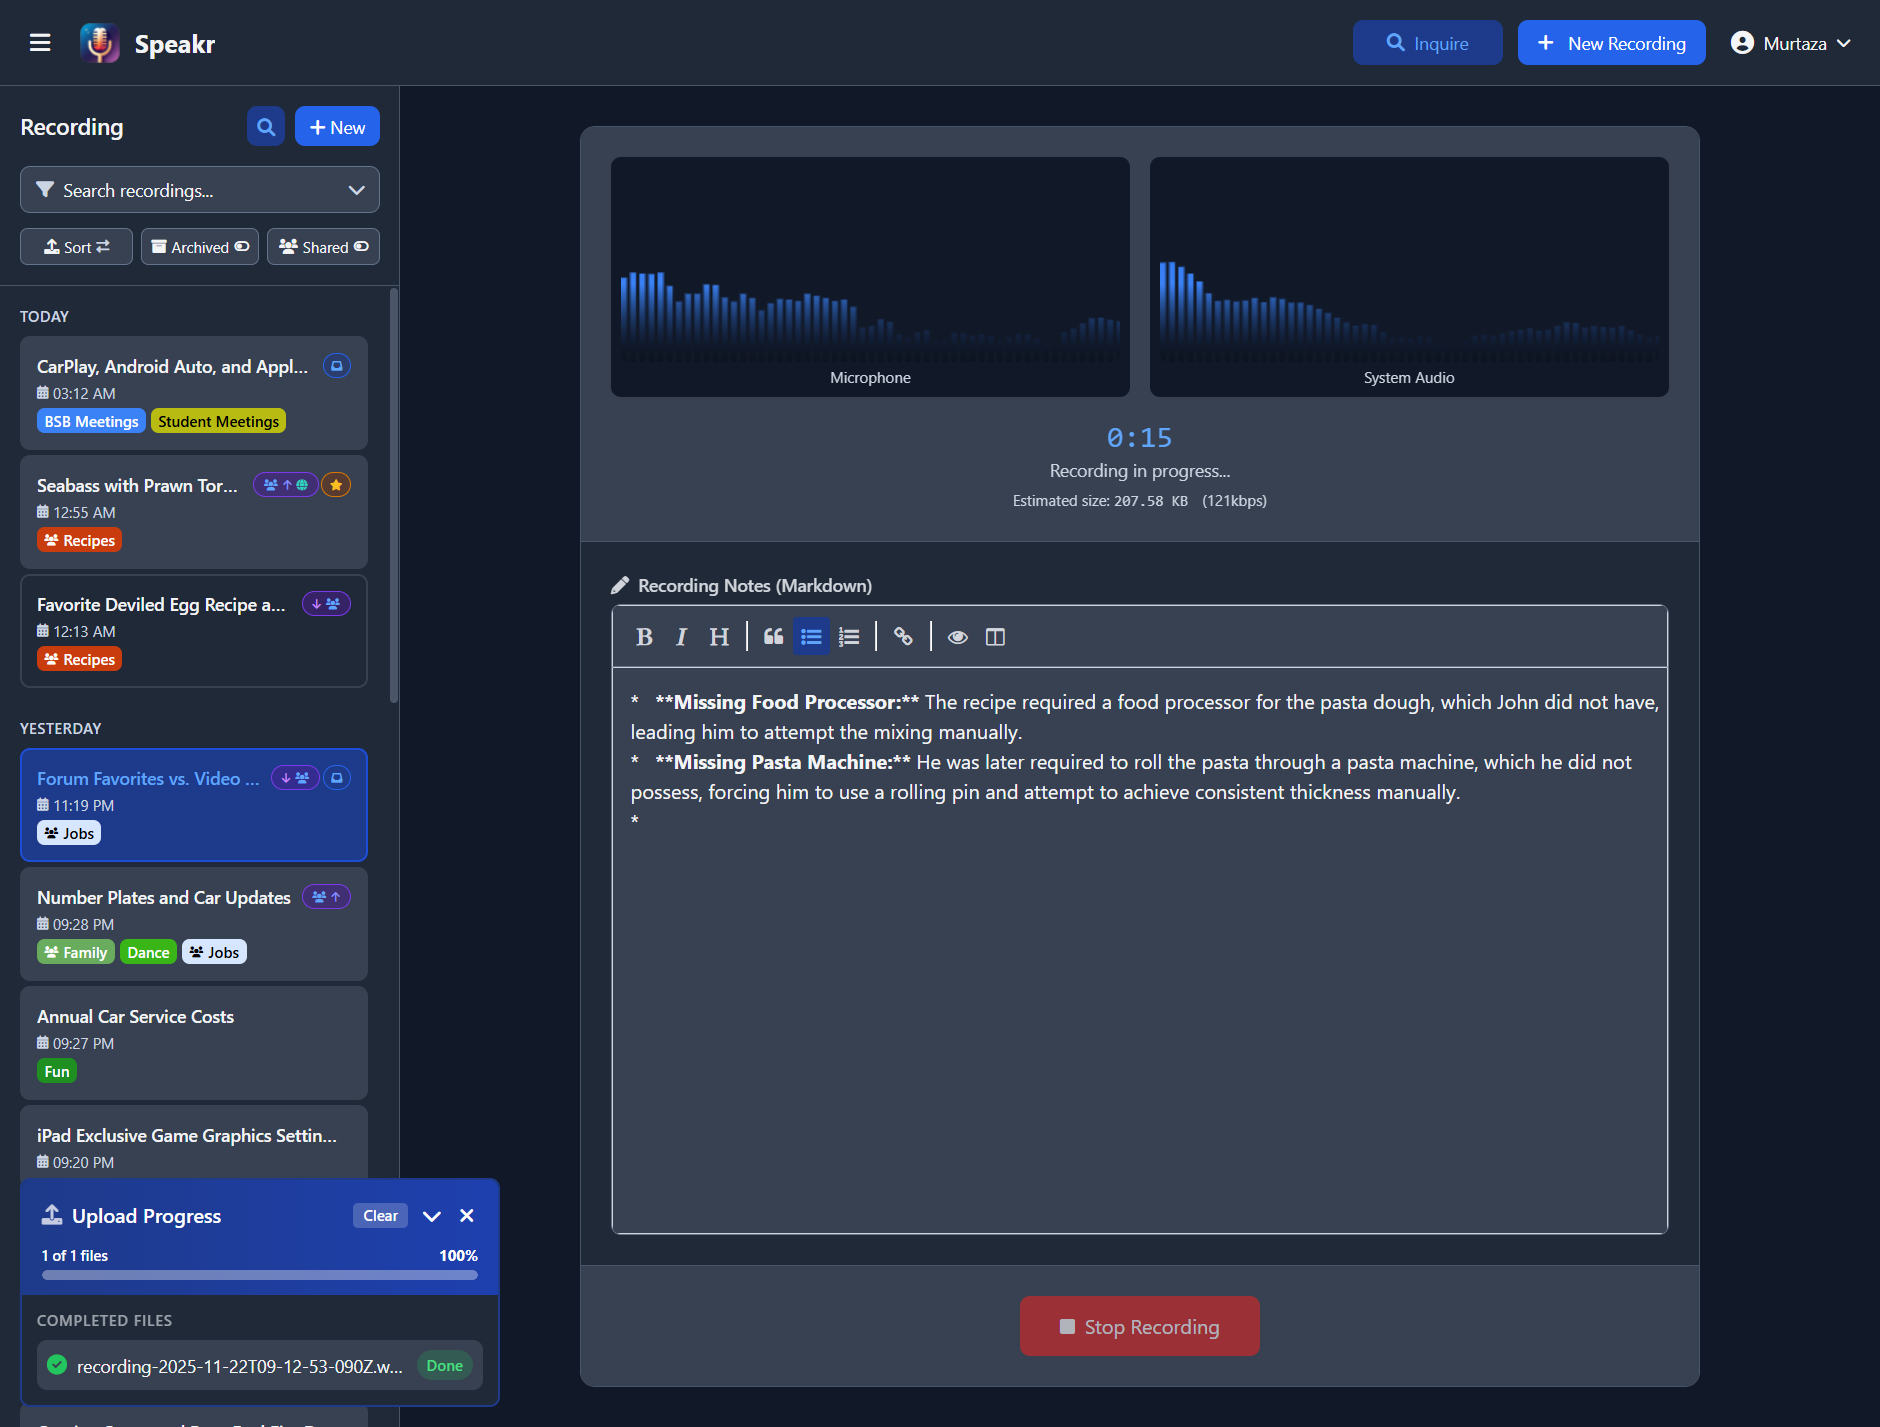The image size is (1880, 1427).
Task: Apply italic formatting in notes toolbar
Action: (x=681, y=637)
